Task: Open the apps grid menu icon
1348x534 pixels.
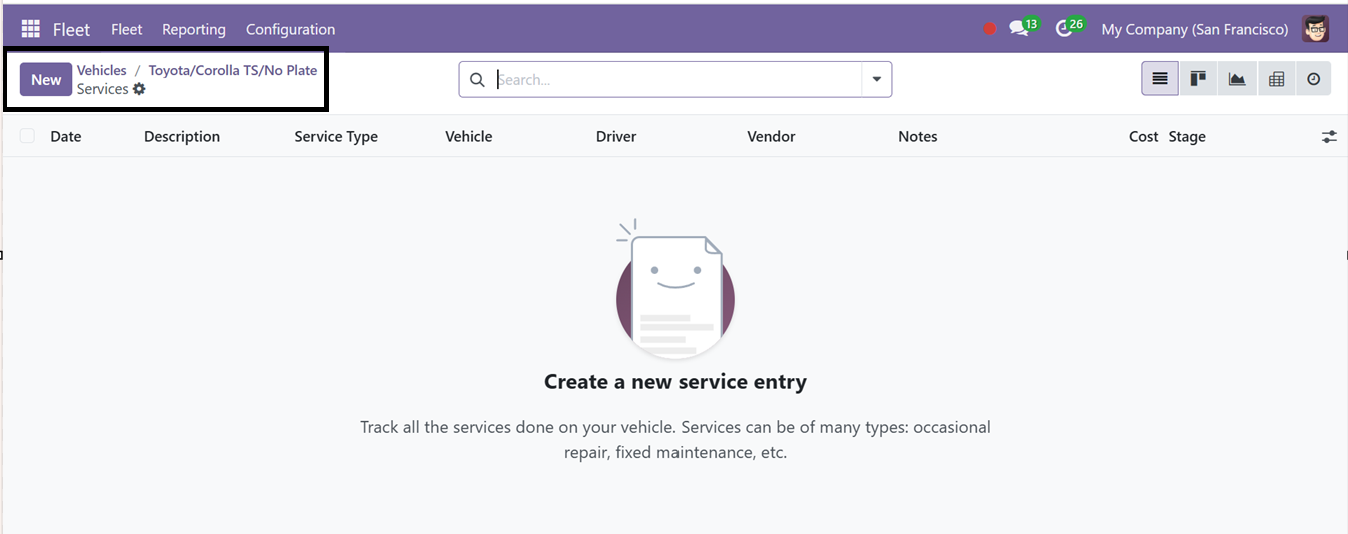Action: tap(31, 29)
